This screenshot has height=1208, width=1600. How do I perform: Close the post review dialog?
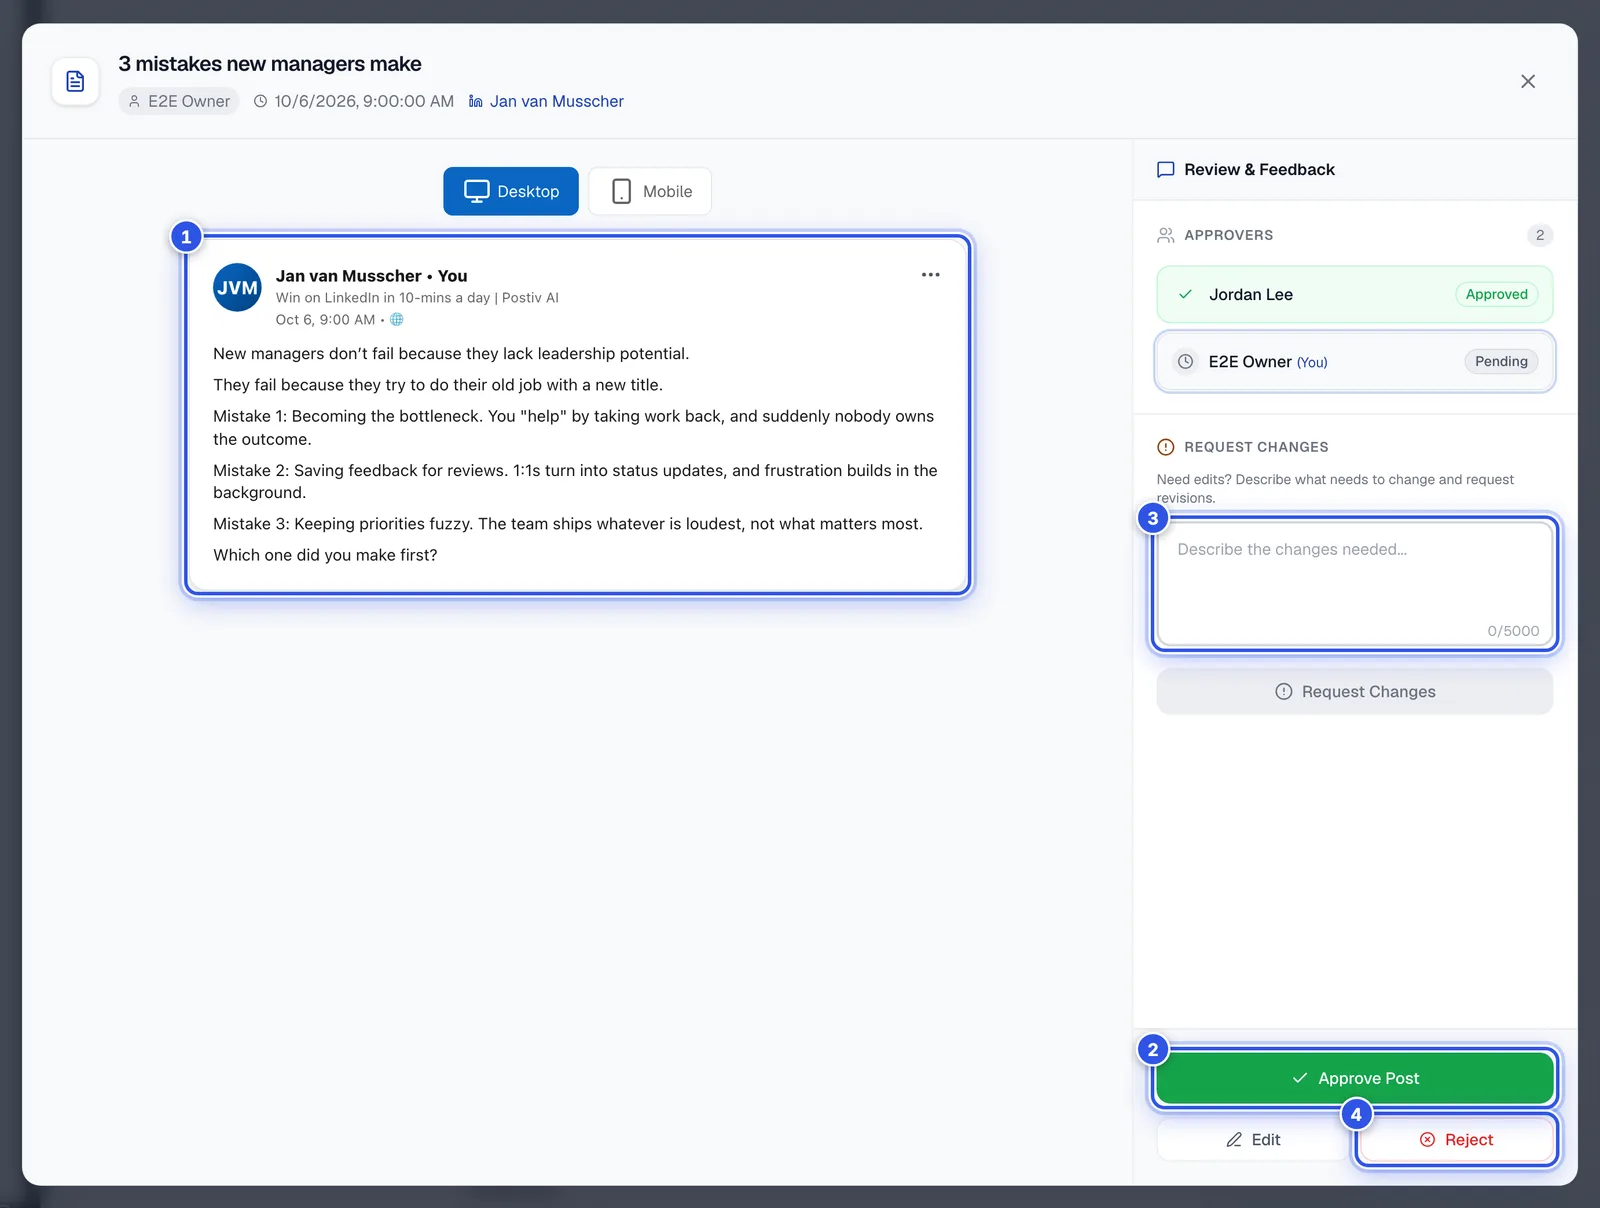[x=1527, y=82]
